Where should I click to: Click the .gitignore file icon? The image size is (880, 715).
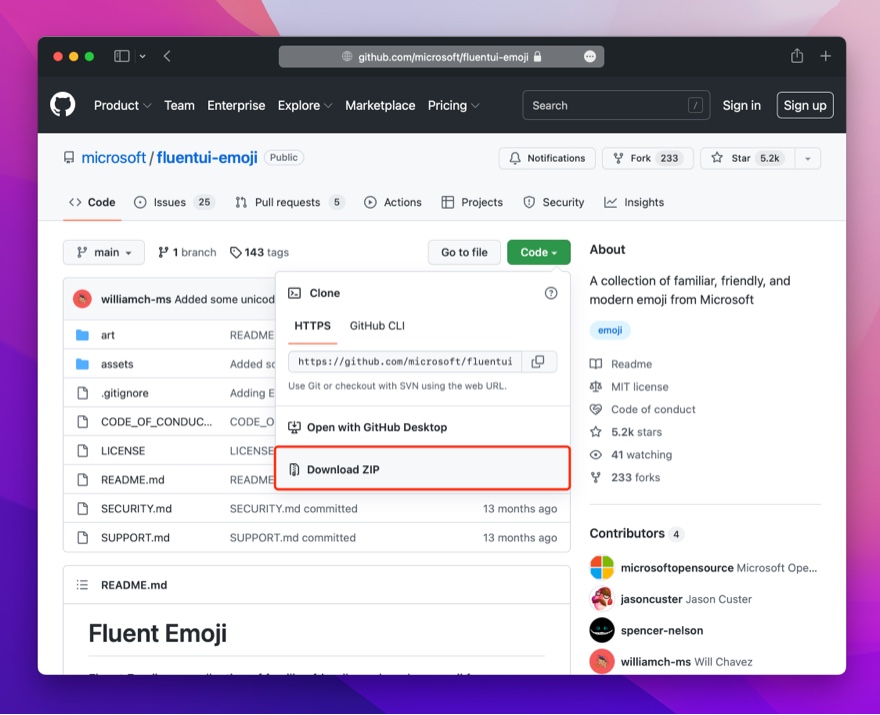[82, 393]
